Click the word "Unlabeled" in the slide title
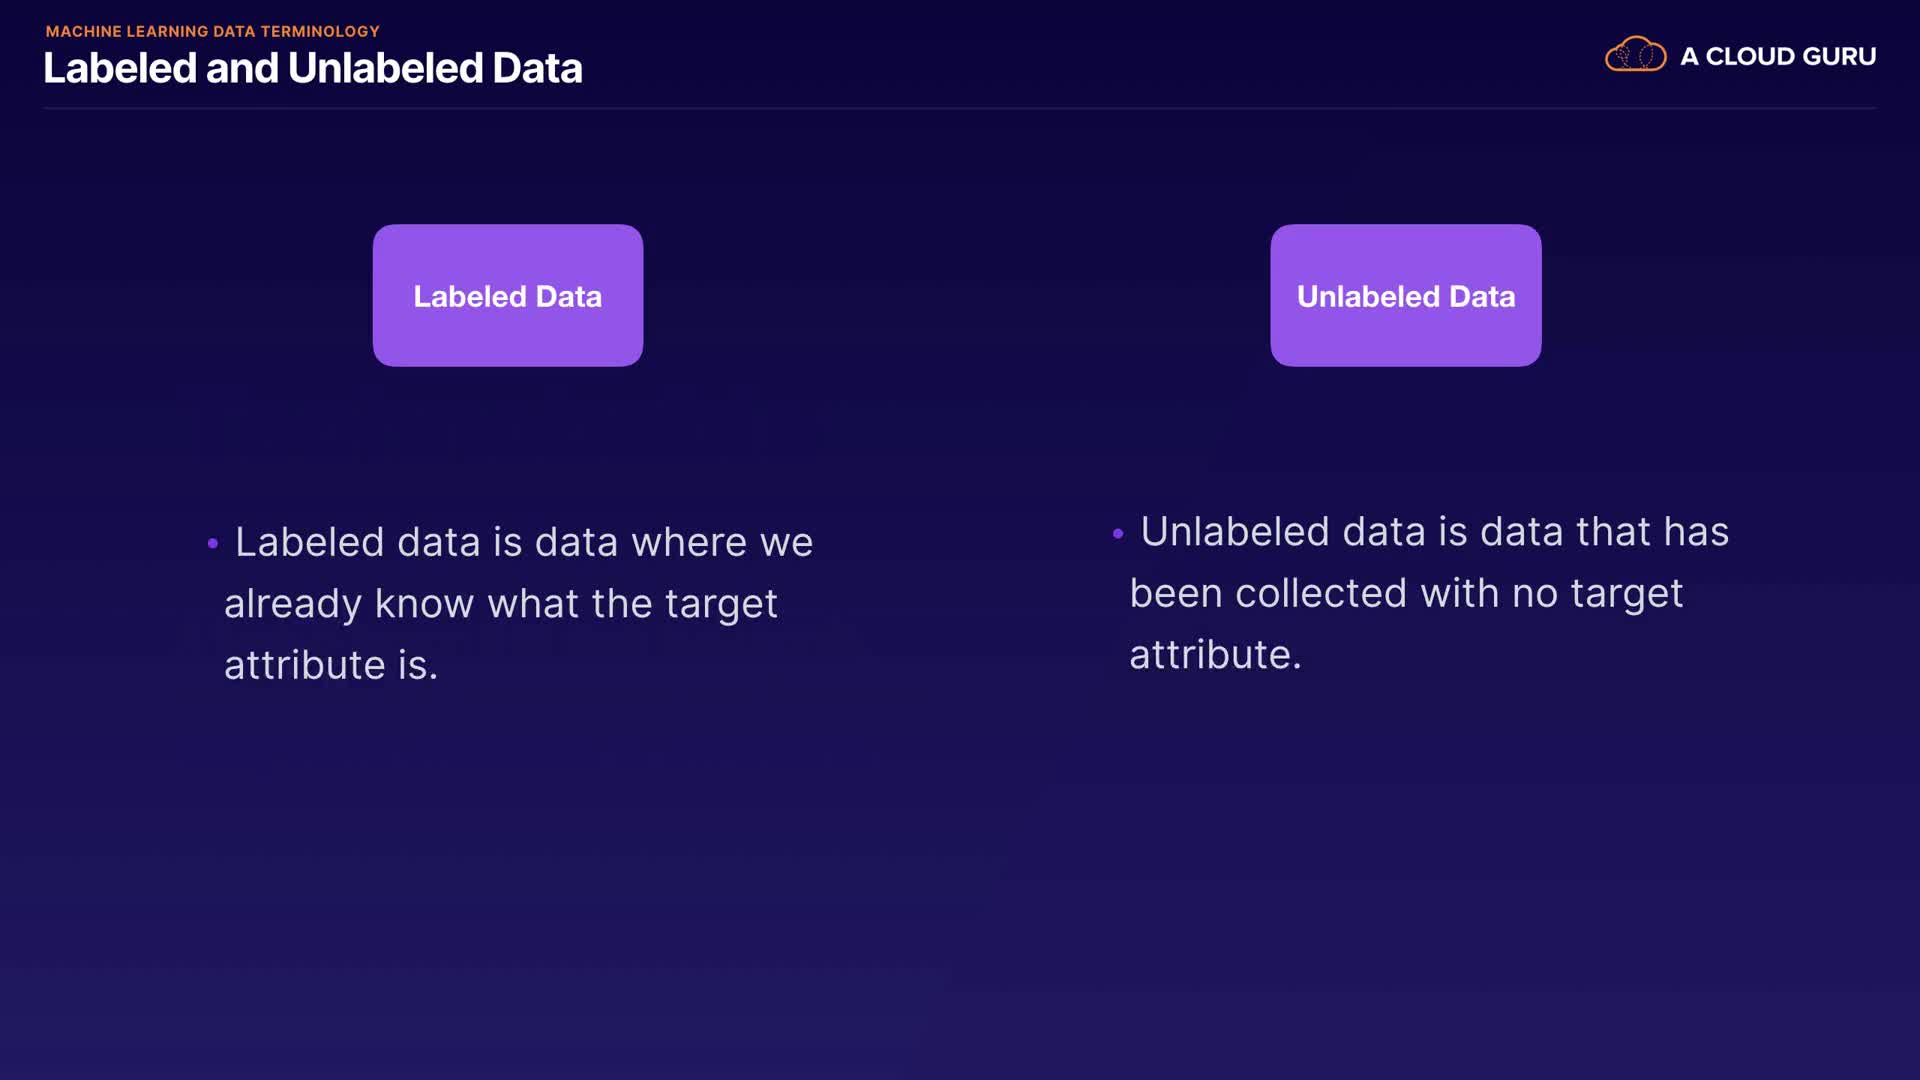 [x=386, y=68]
